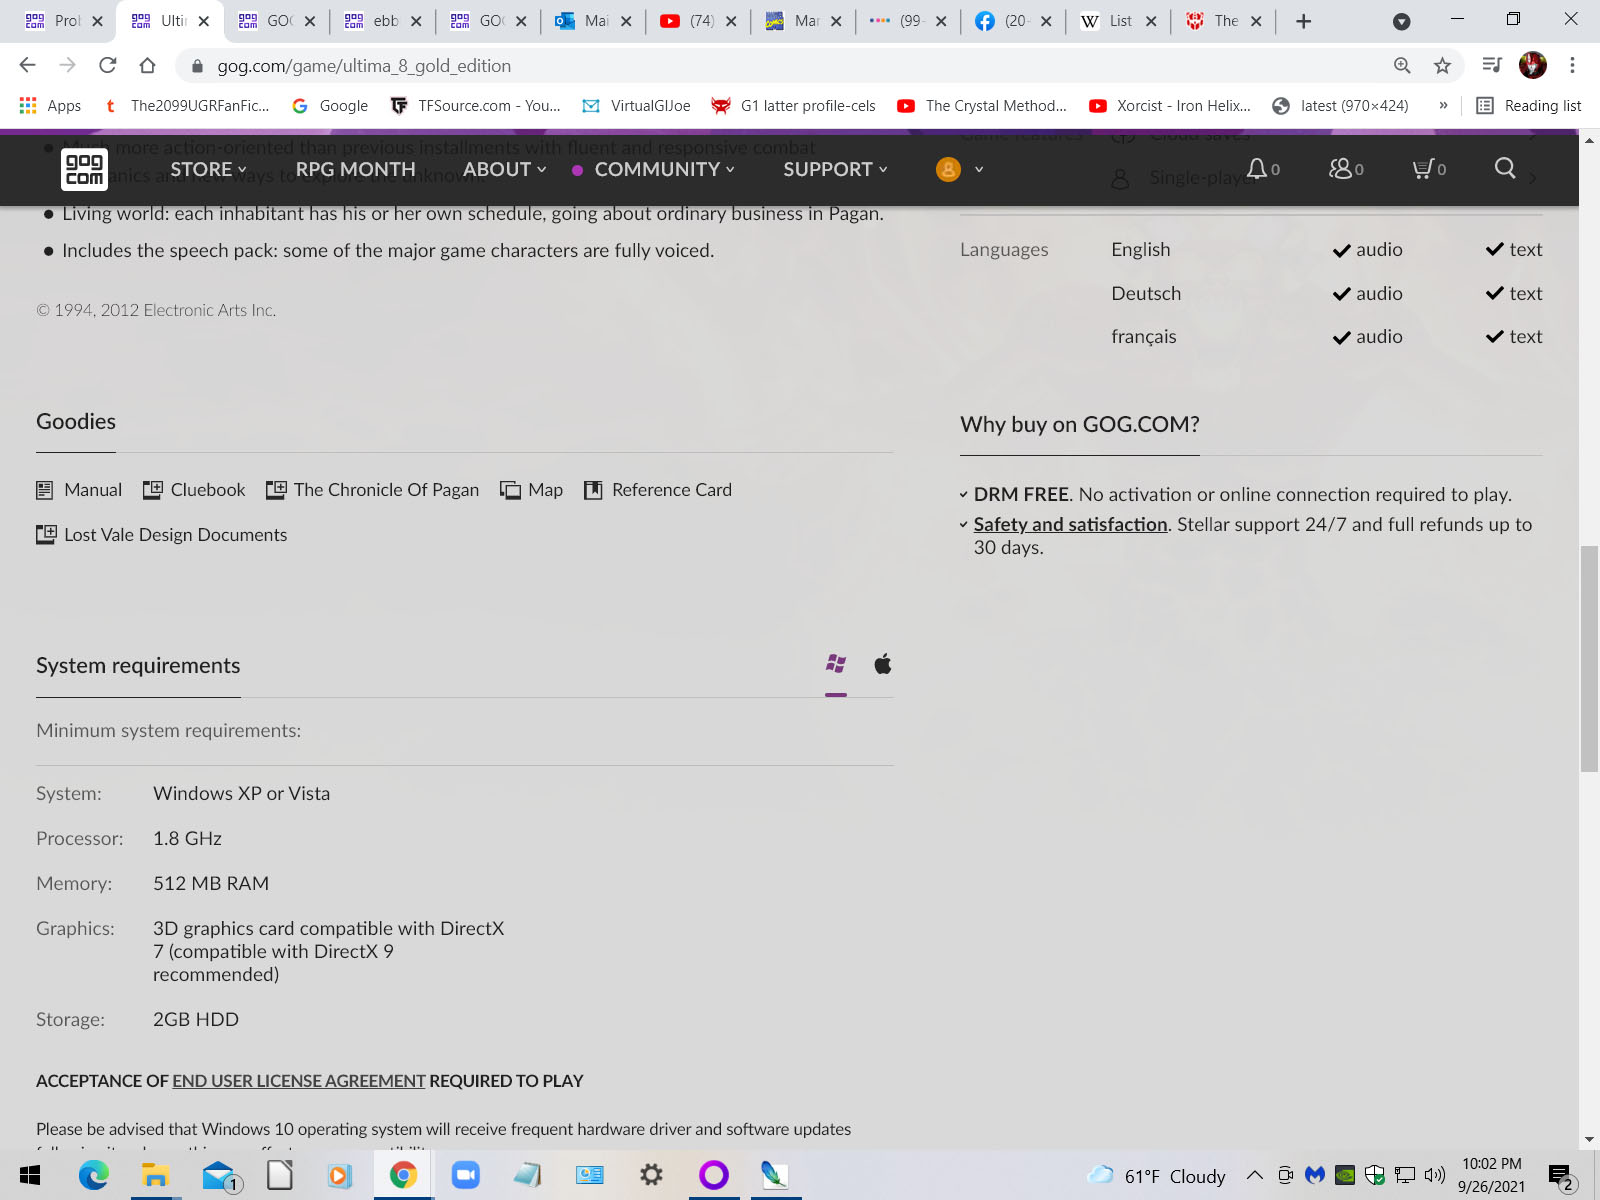
Task: Expand the SUPPORT menu
Action: pyautogui.click(x=835, y=169)
